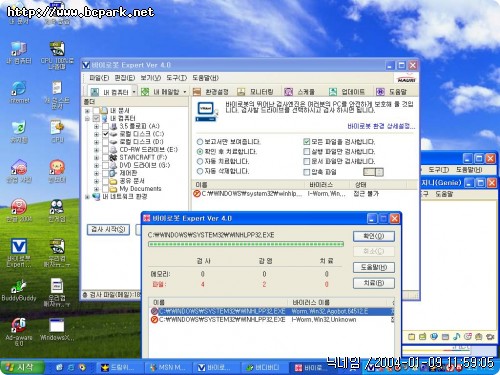The image size is (500, 375).
Task: Open the 도구(T) menu in ViRobot
Action: coord(176,78)
